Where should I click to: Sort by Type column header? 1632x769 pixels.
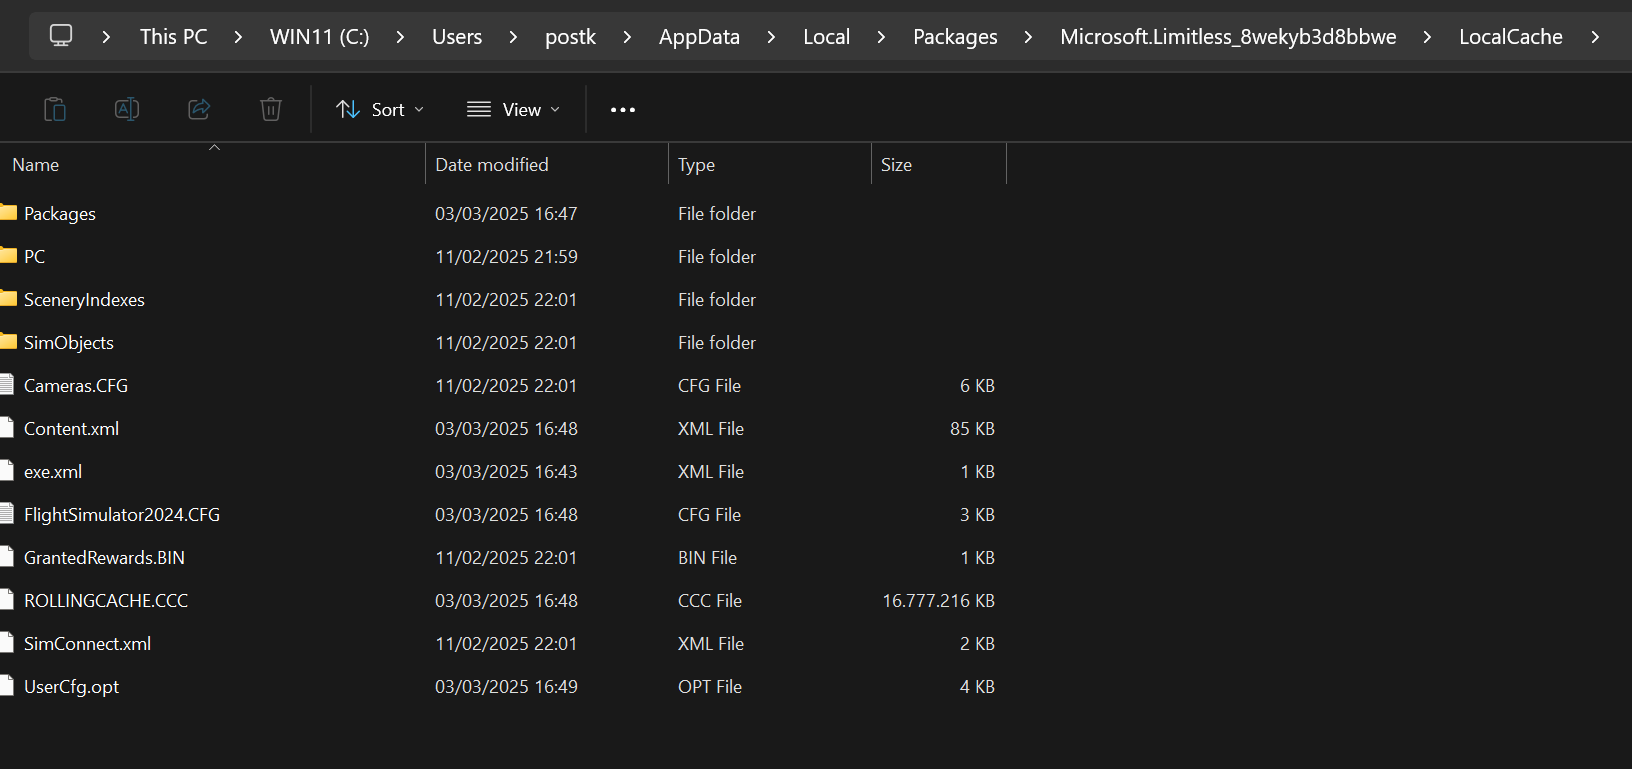(x=770, y=164)
